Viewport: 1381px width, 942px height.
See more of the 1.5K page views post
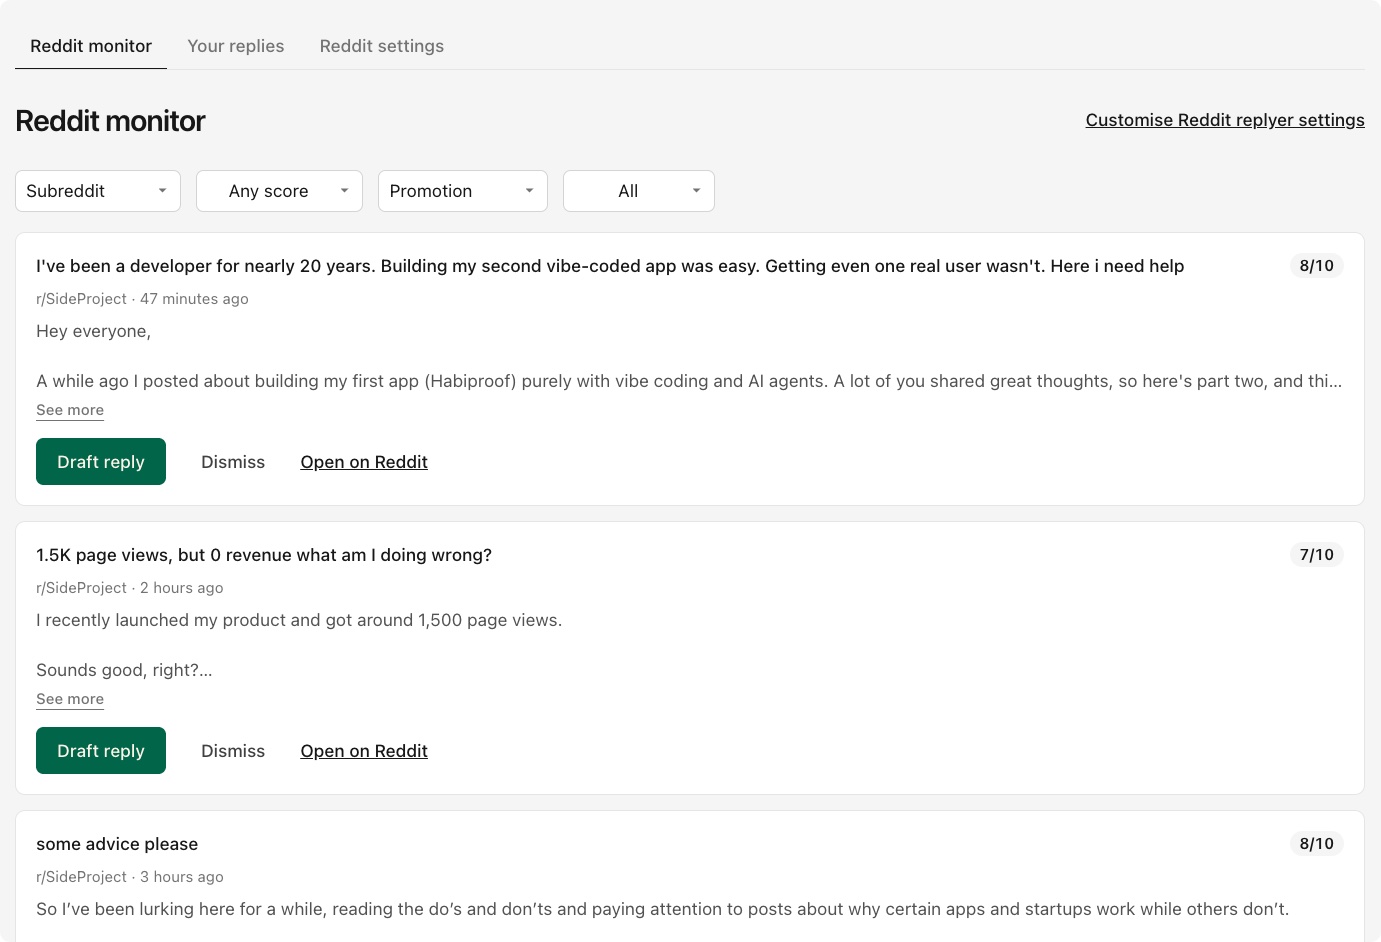click(70, 699)
